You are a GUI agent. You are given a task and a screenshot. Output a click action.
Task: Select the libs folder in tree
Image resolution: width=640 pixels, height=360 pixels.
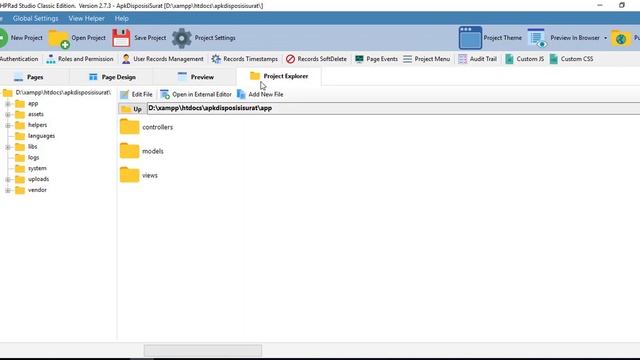pos(27,147)
